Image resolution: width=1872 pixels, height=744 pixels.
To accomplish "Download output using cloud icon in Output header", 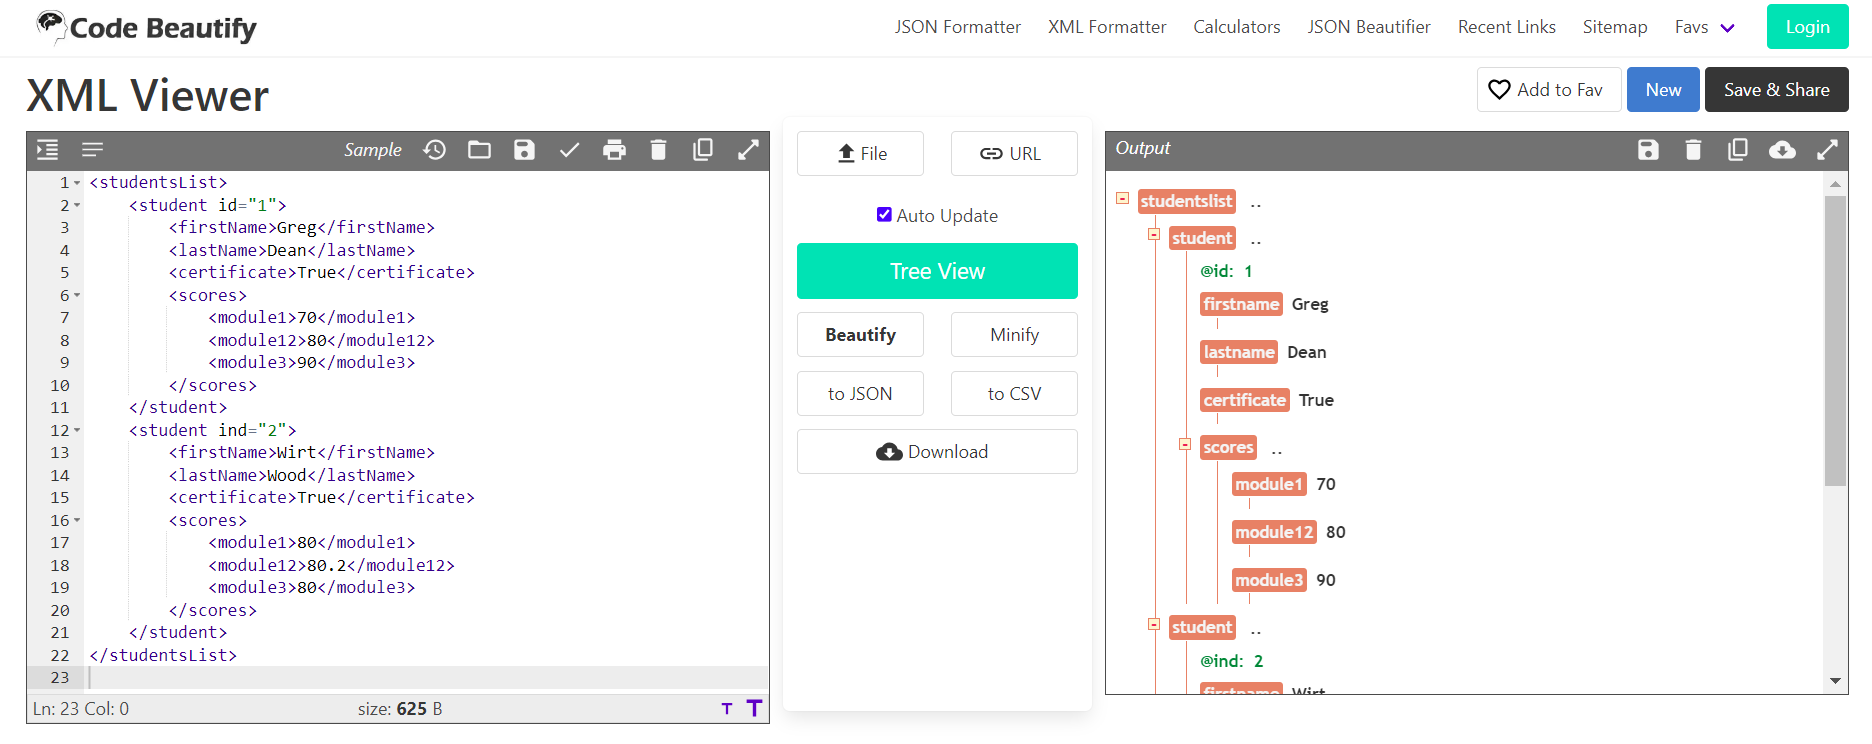I will tap(1782, 150).
